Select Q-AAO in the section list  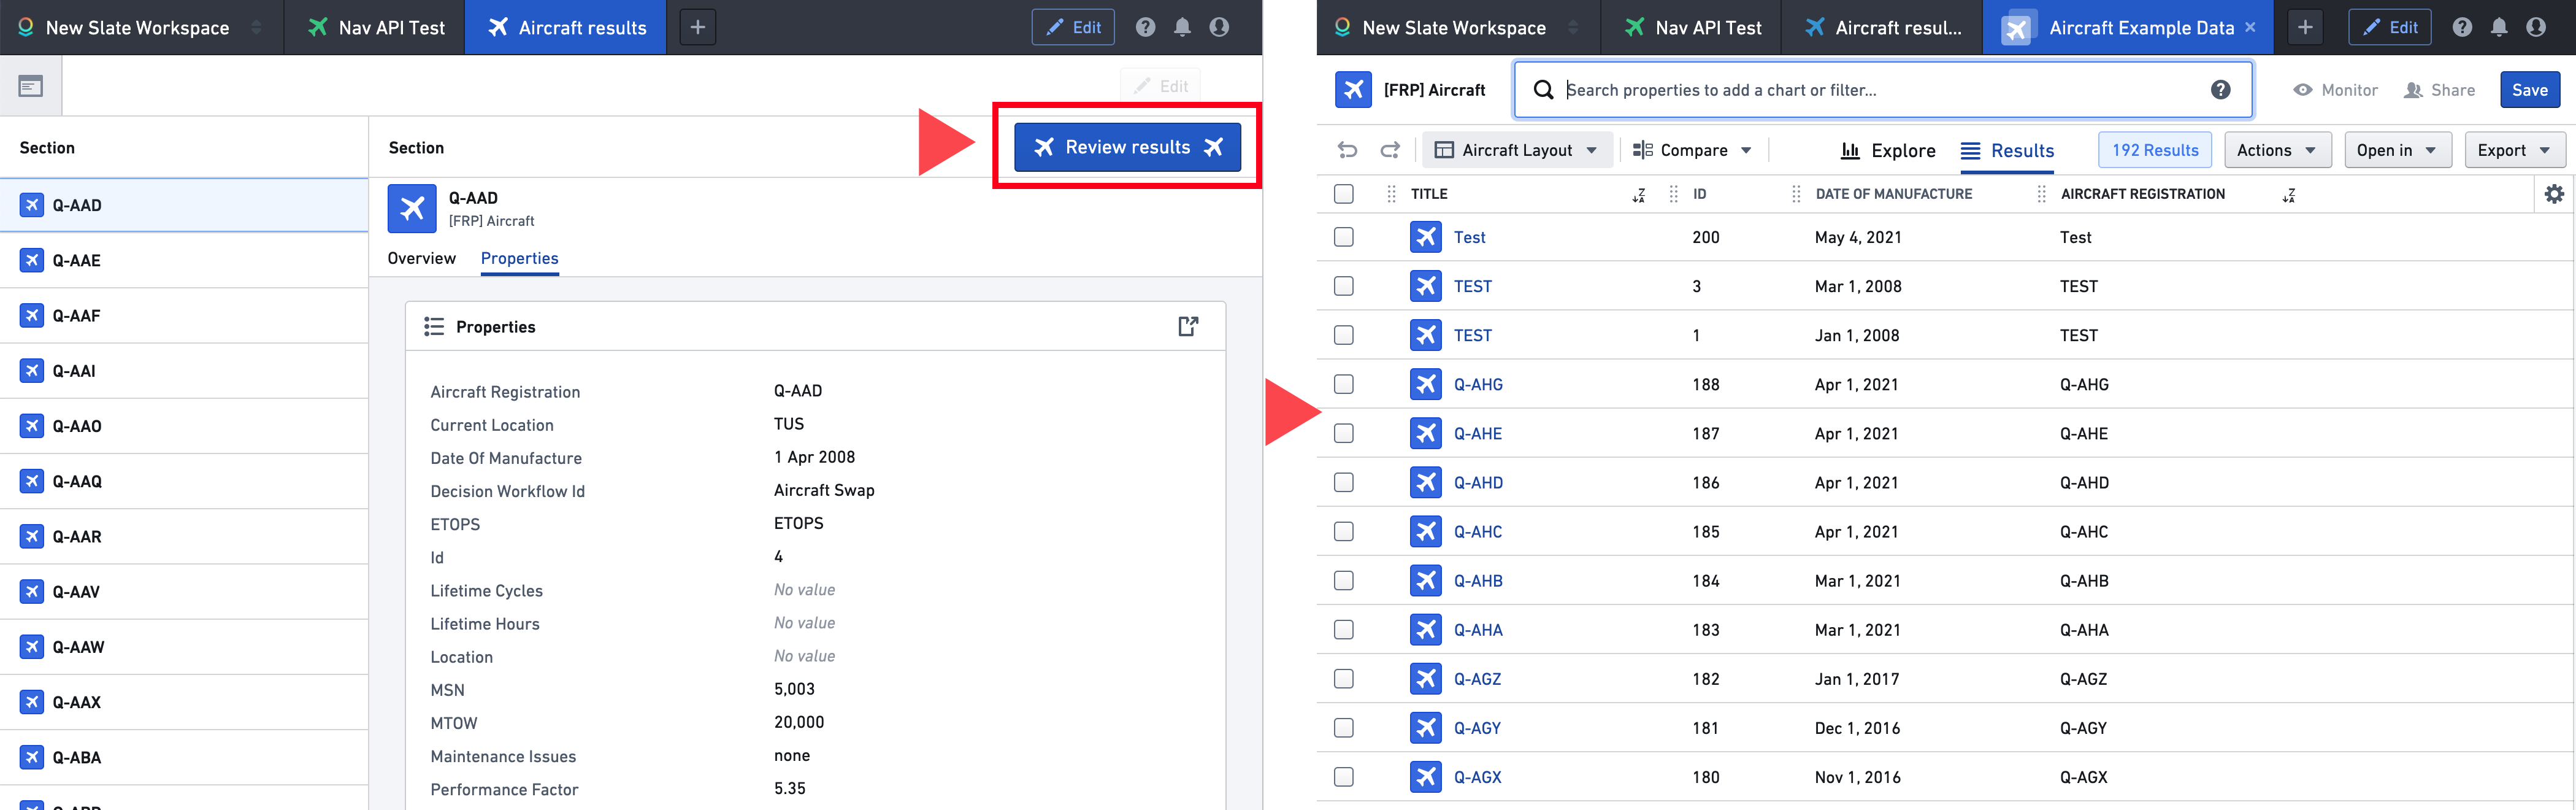point(184,426)
